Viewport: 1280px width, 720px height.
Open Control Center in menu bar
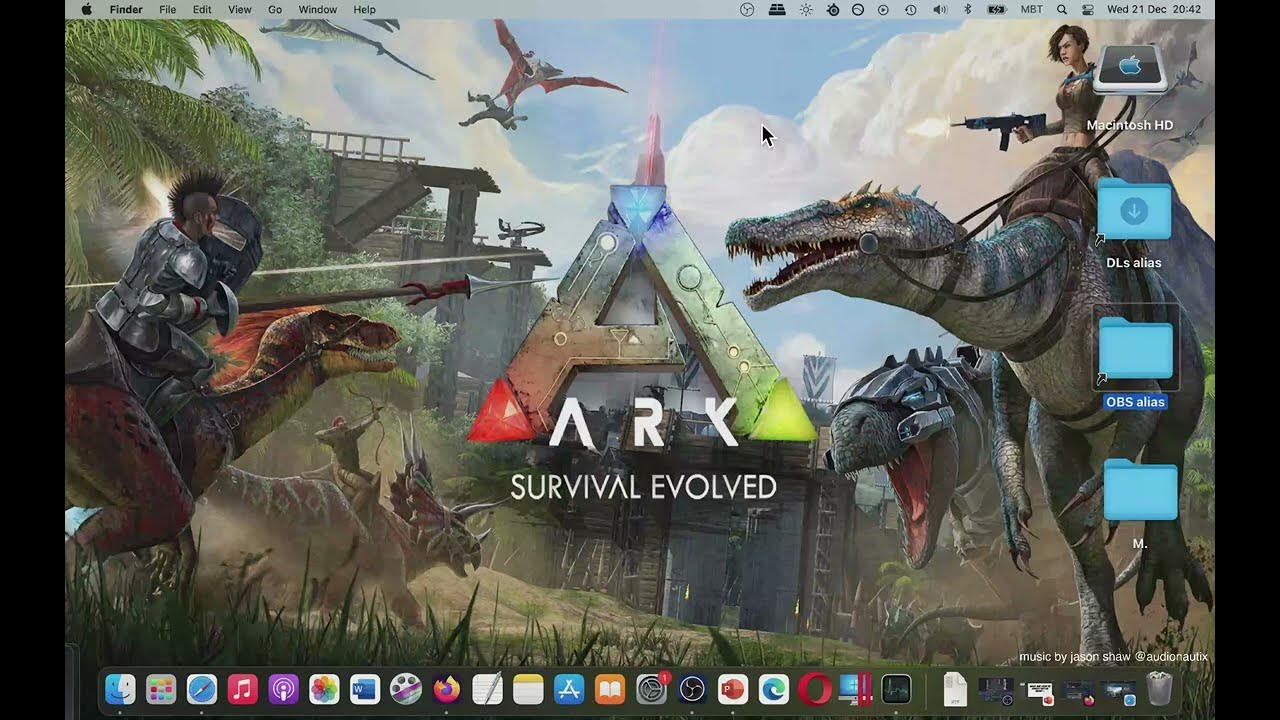pos(1088,9)
